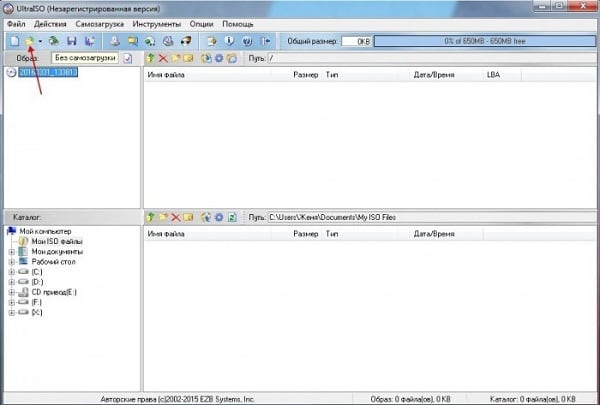This screenshot has height=405, width=600.
Task: Click the last icon in image pane toolbar
Action: [232, 58]
